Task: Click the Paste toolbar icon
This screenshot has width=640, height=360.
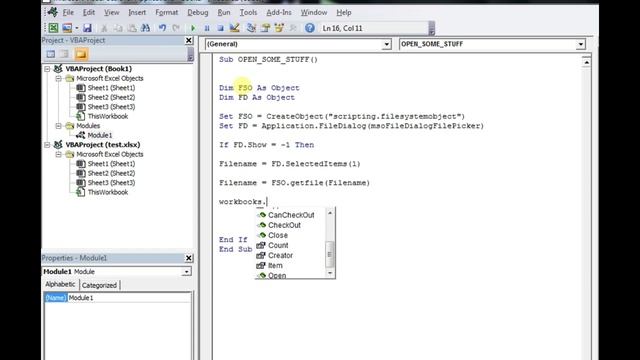Action: point(132,28)
